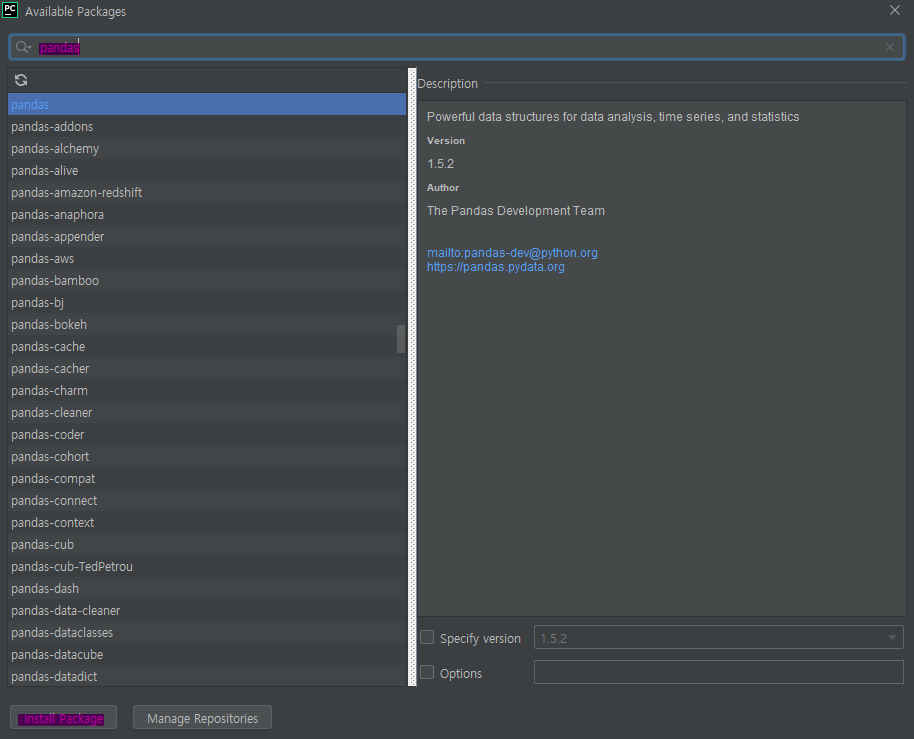Select pandas-datadict package
The width and height of the screenshot is (914, 739).
pyautogui.click(x=207, y=676)
